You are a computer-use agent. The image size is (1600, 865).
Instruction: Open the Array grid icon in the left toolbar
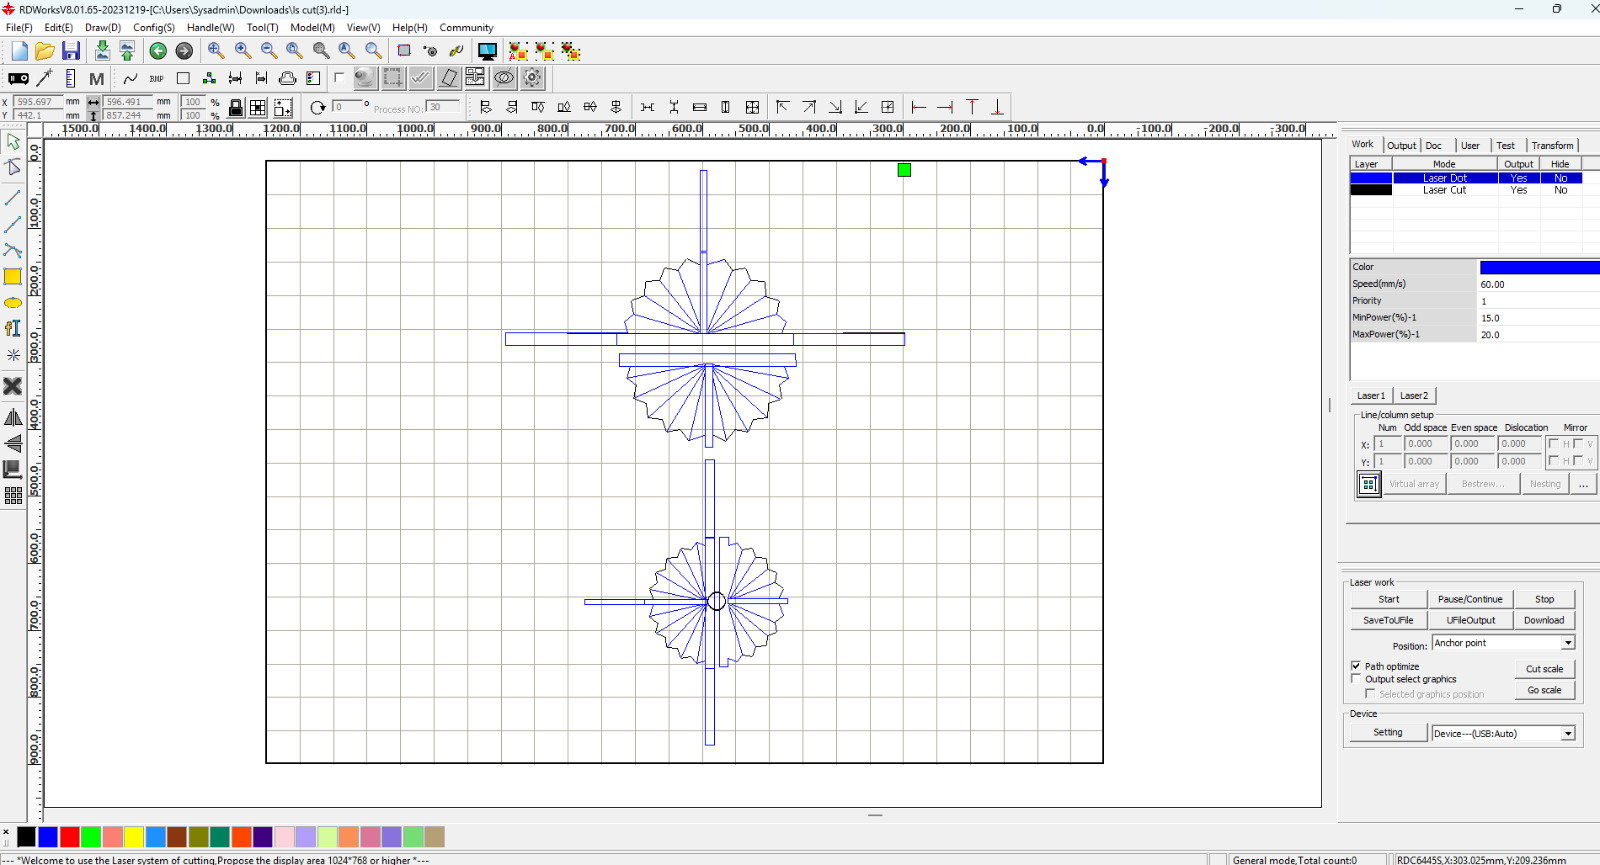coord(13,496)
